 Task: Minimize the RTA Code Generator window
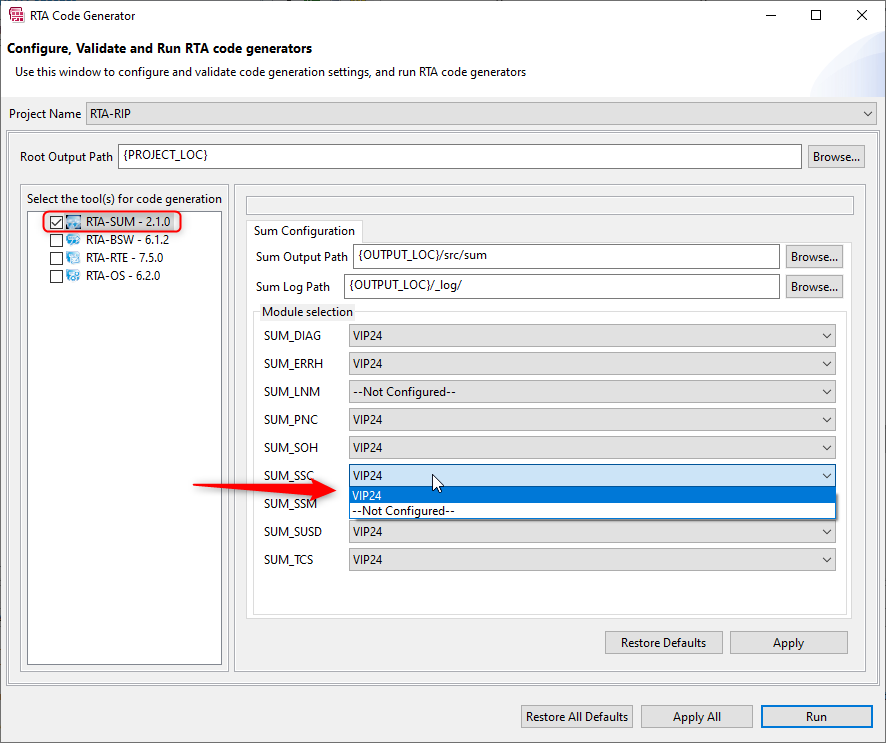771,15
